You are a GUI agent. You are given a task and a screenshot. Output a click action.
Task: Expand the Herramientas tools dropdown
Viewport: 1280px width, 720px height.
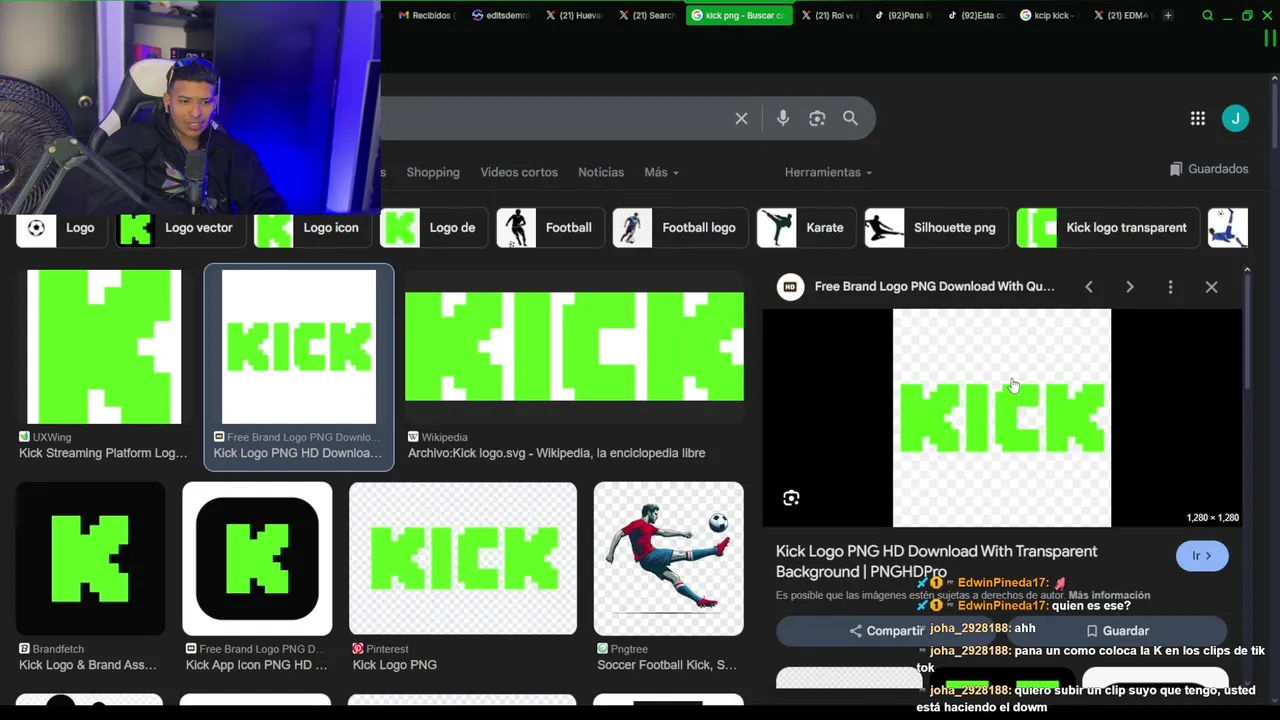coord(828,172)
